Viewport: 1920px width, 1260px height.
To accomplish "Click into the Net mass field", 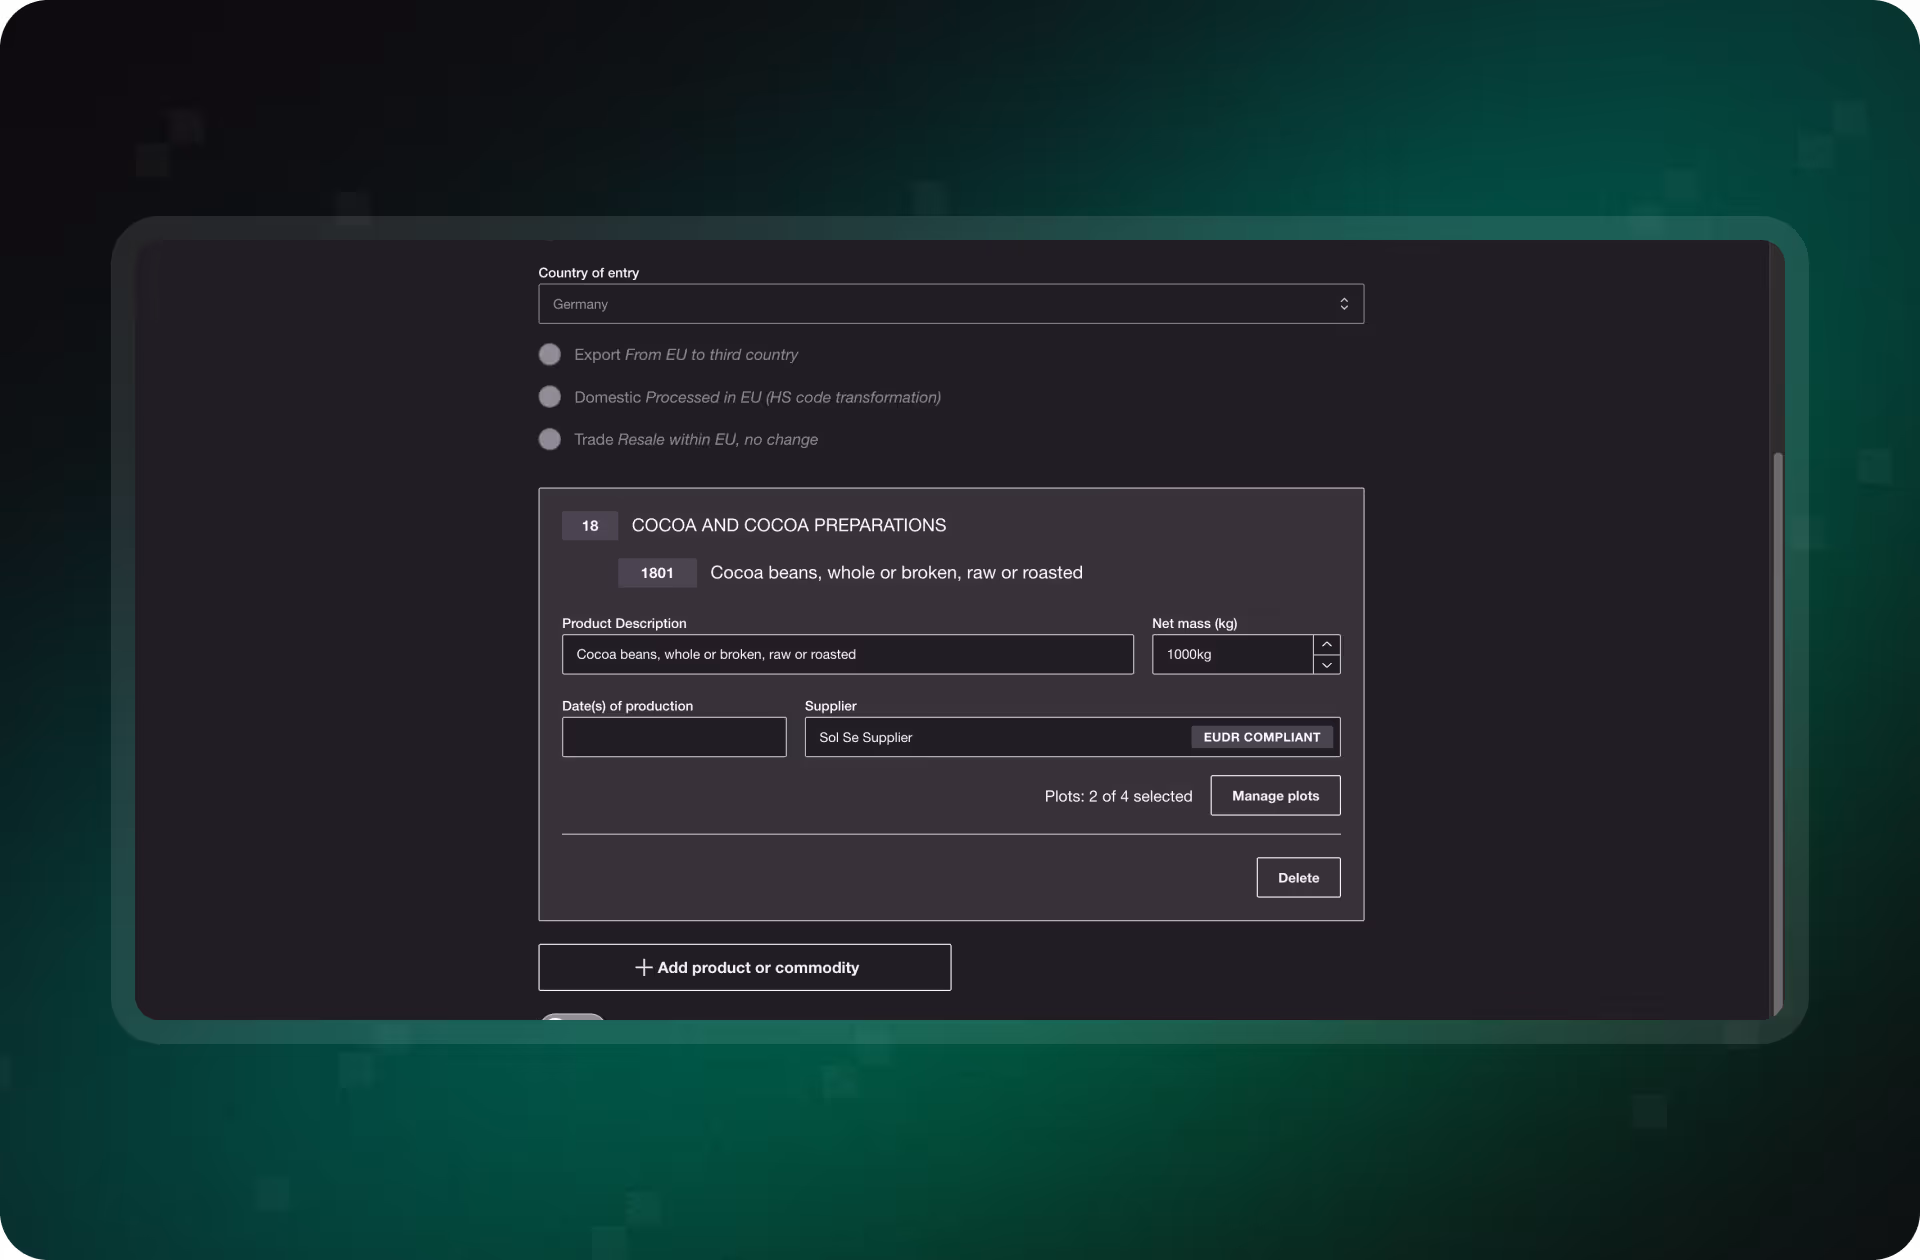I will (1231, 655).
